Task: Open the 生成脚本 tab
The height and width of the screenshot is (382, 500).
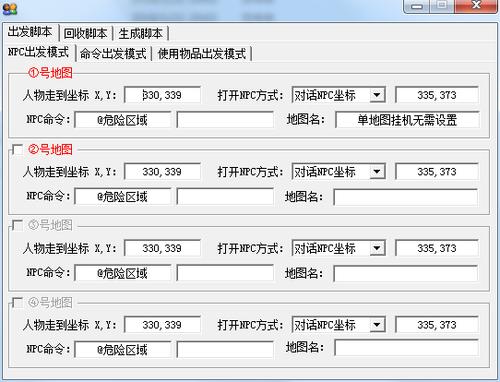Action: [x=141, y=33]
